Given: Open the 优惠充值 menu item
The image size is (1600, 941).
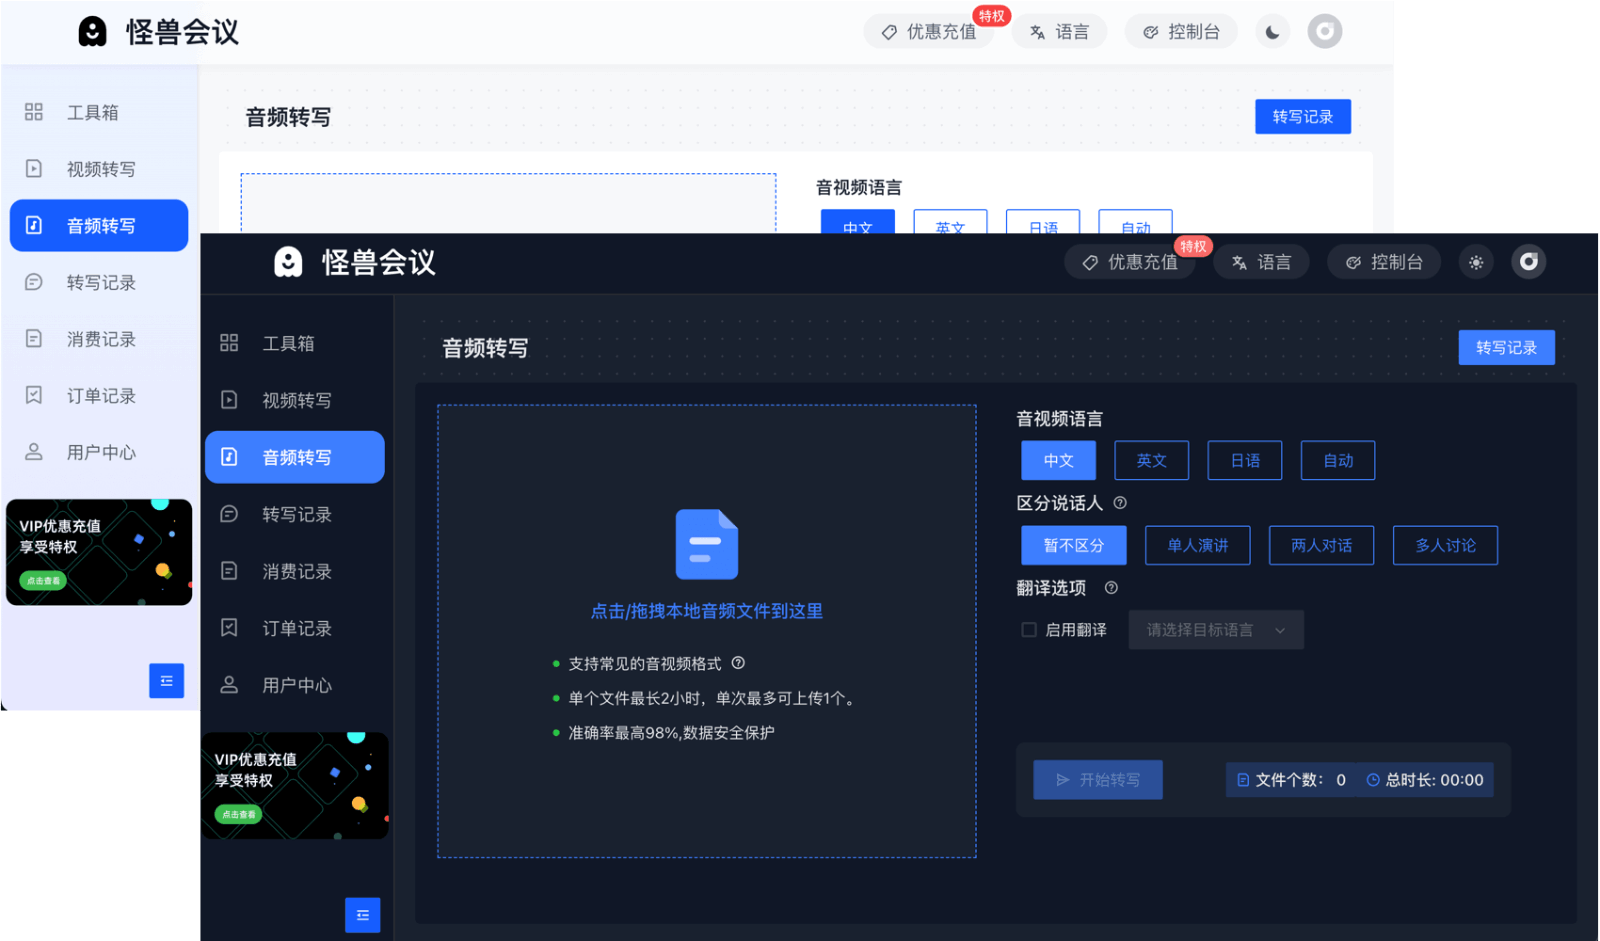Looking at the screenshot, I should click(x=1131, y=262).
